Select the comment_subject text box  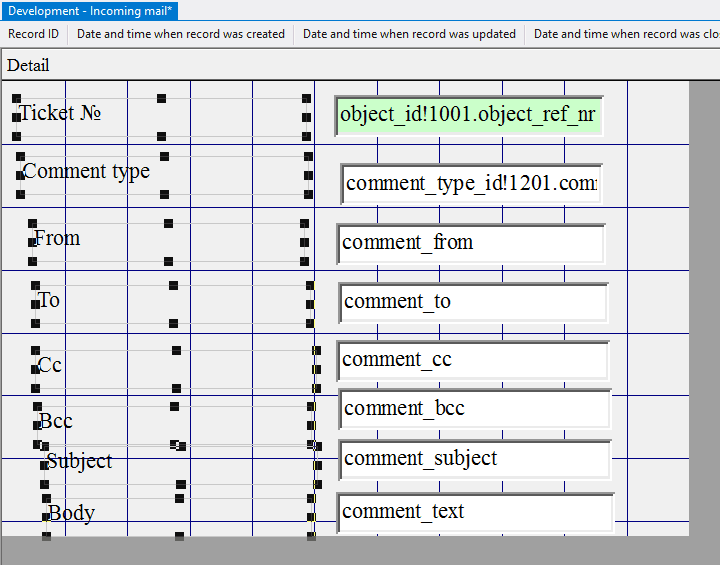tap(474, 459)
